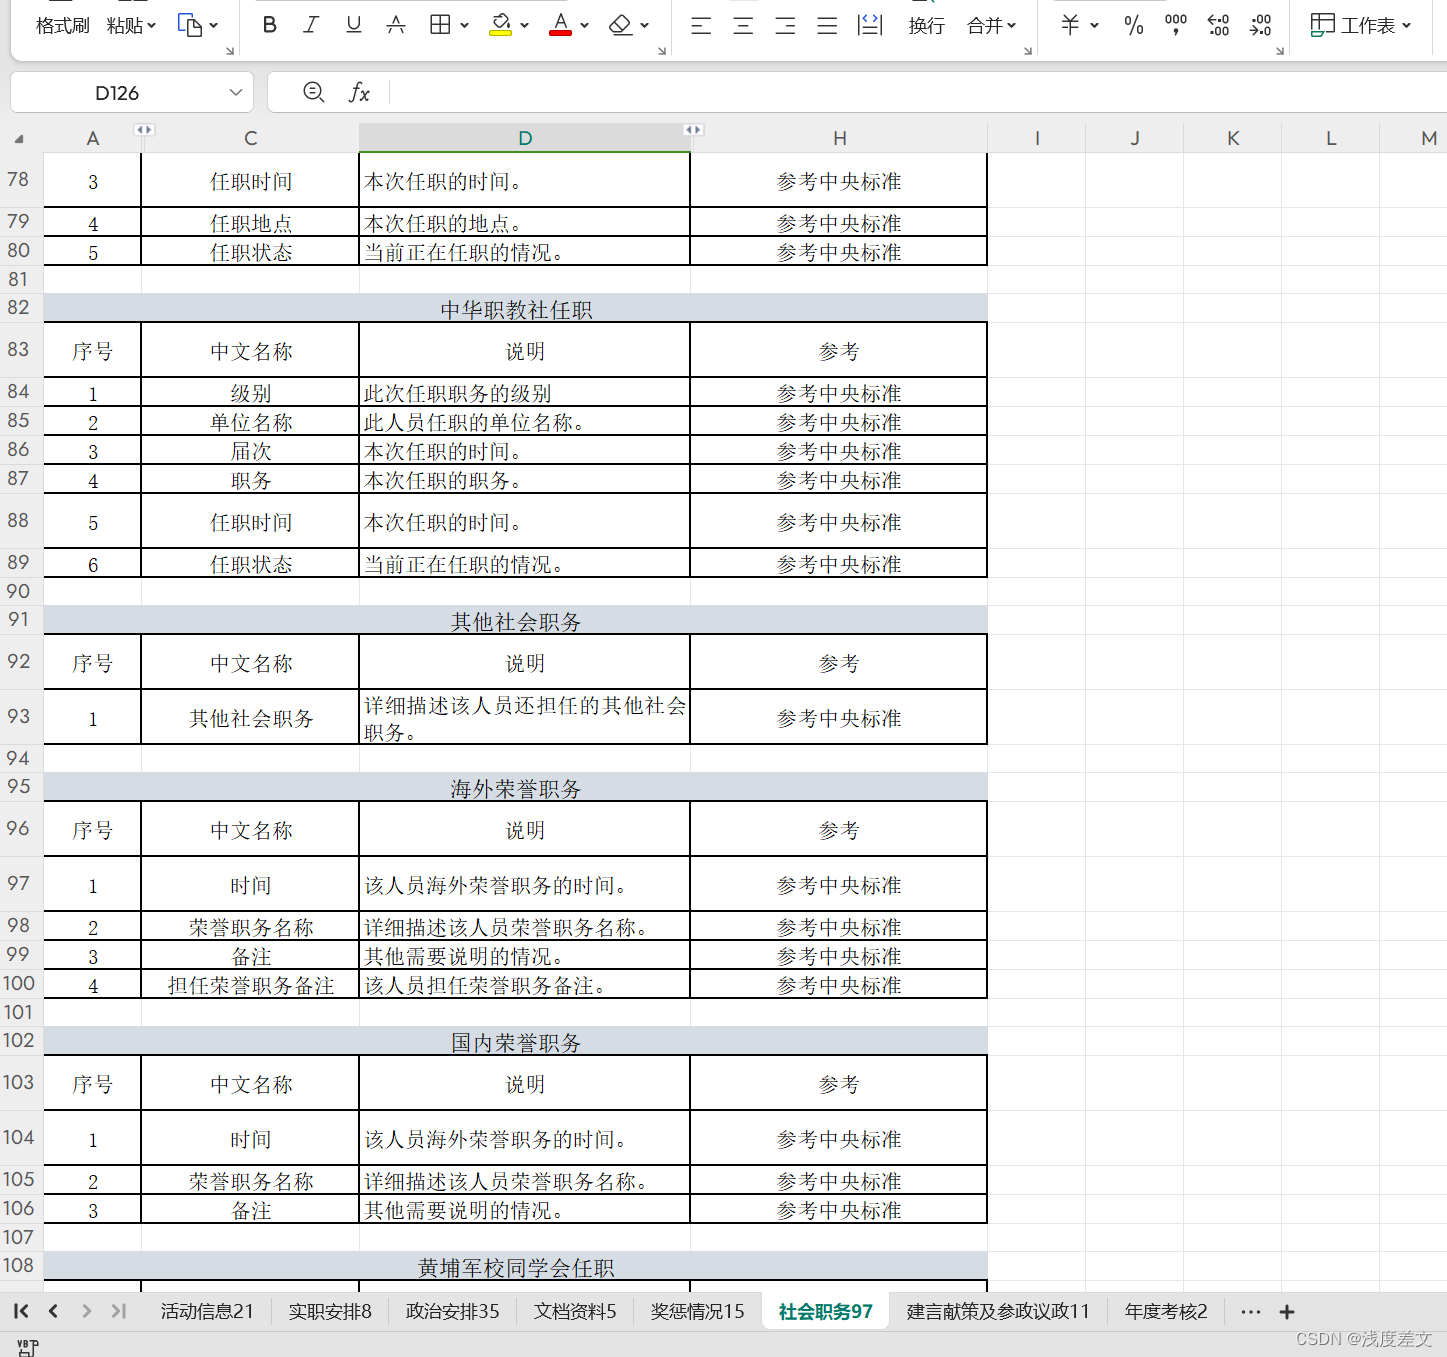This screenshot has width=1447, height=1357.
Task: Apply percent style
Action: coord(1134,25)
